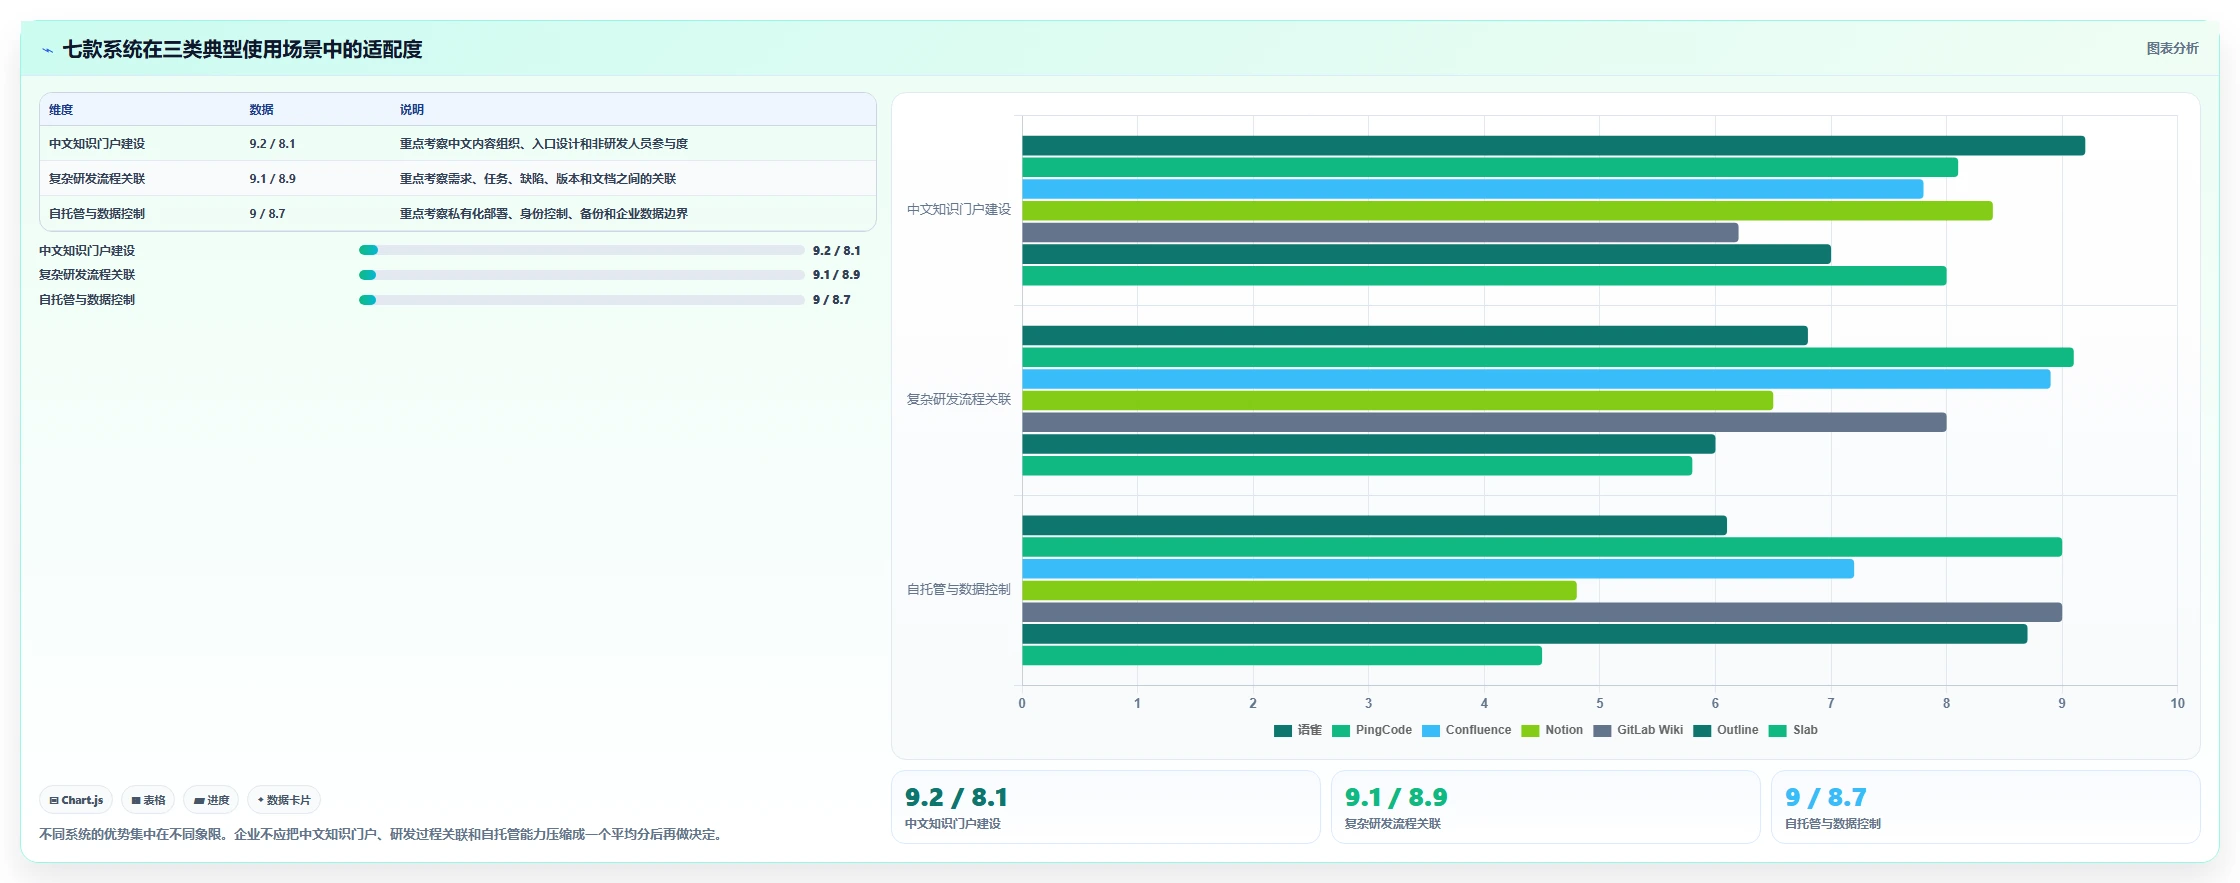2240x883 pixels.
Task: Click description starting 重点考察需求、任务
Action: pos(538,179)
